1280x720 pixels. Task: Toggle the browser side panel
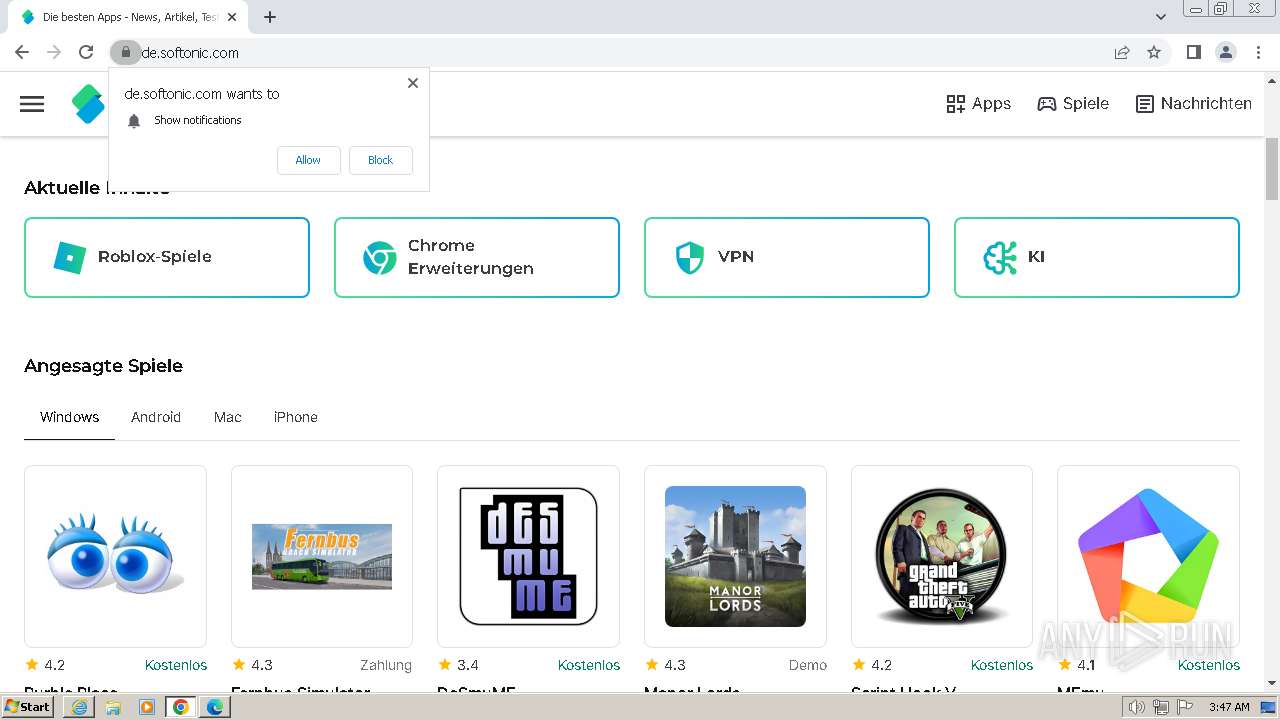click(x=1193, y=52)
